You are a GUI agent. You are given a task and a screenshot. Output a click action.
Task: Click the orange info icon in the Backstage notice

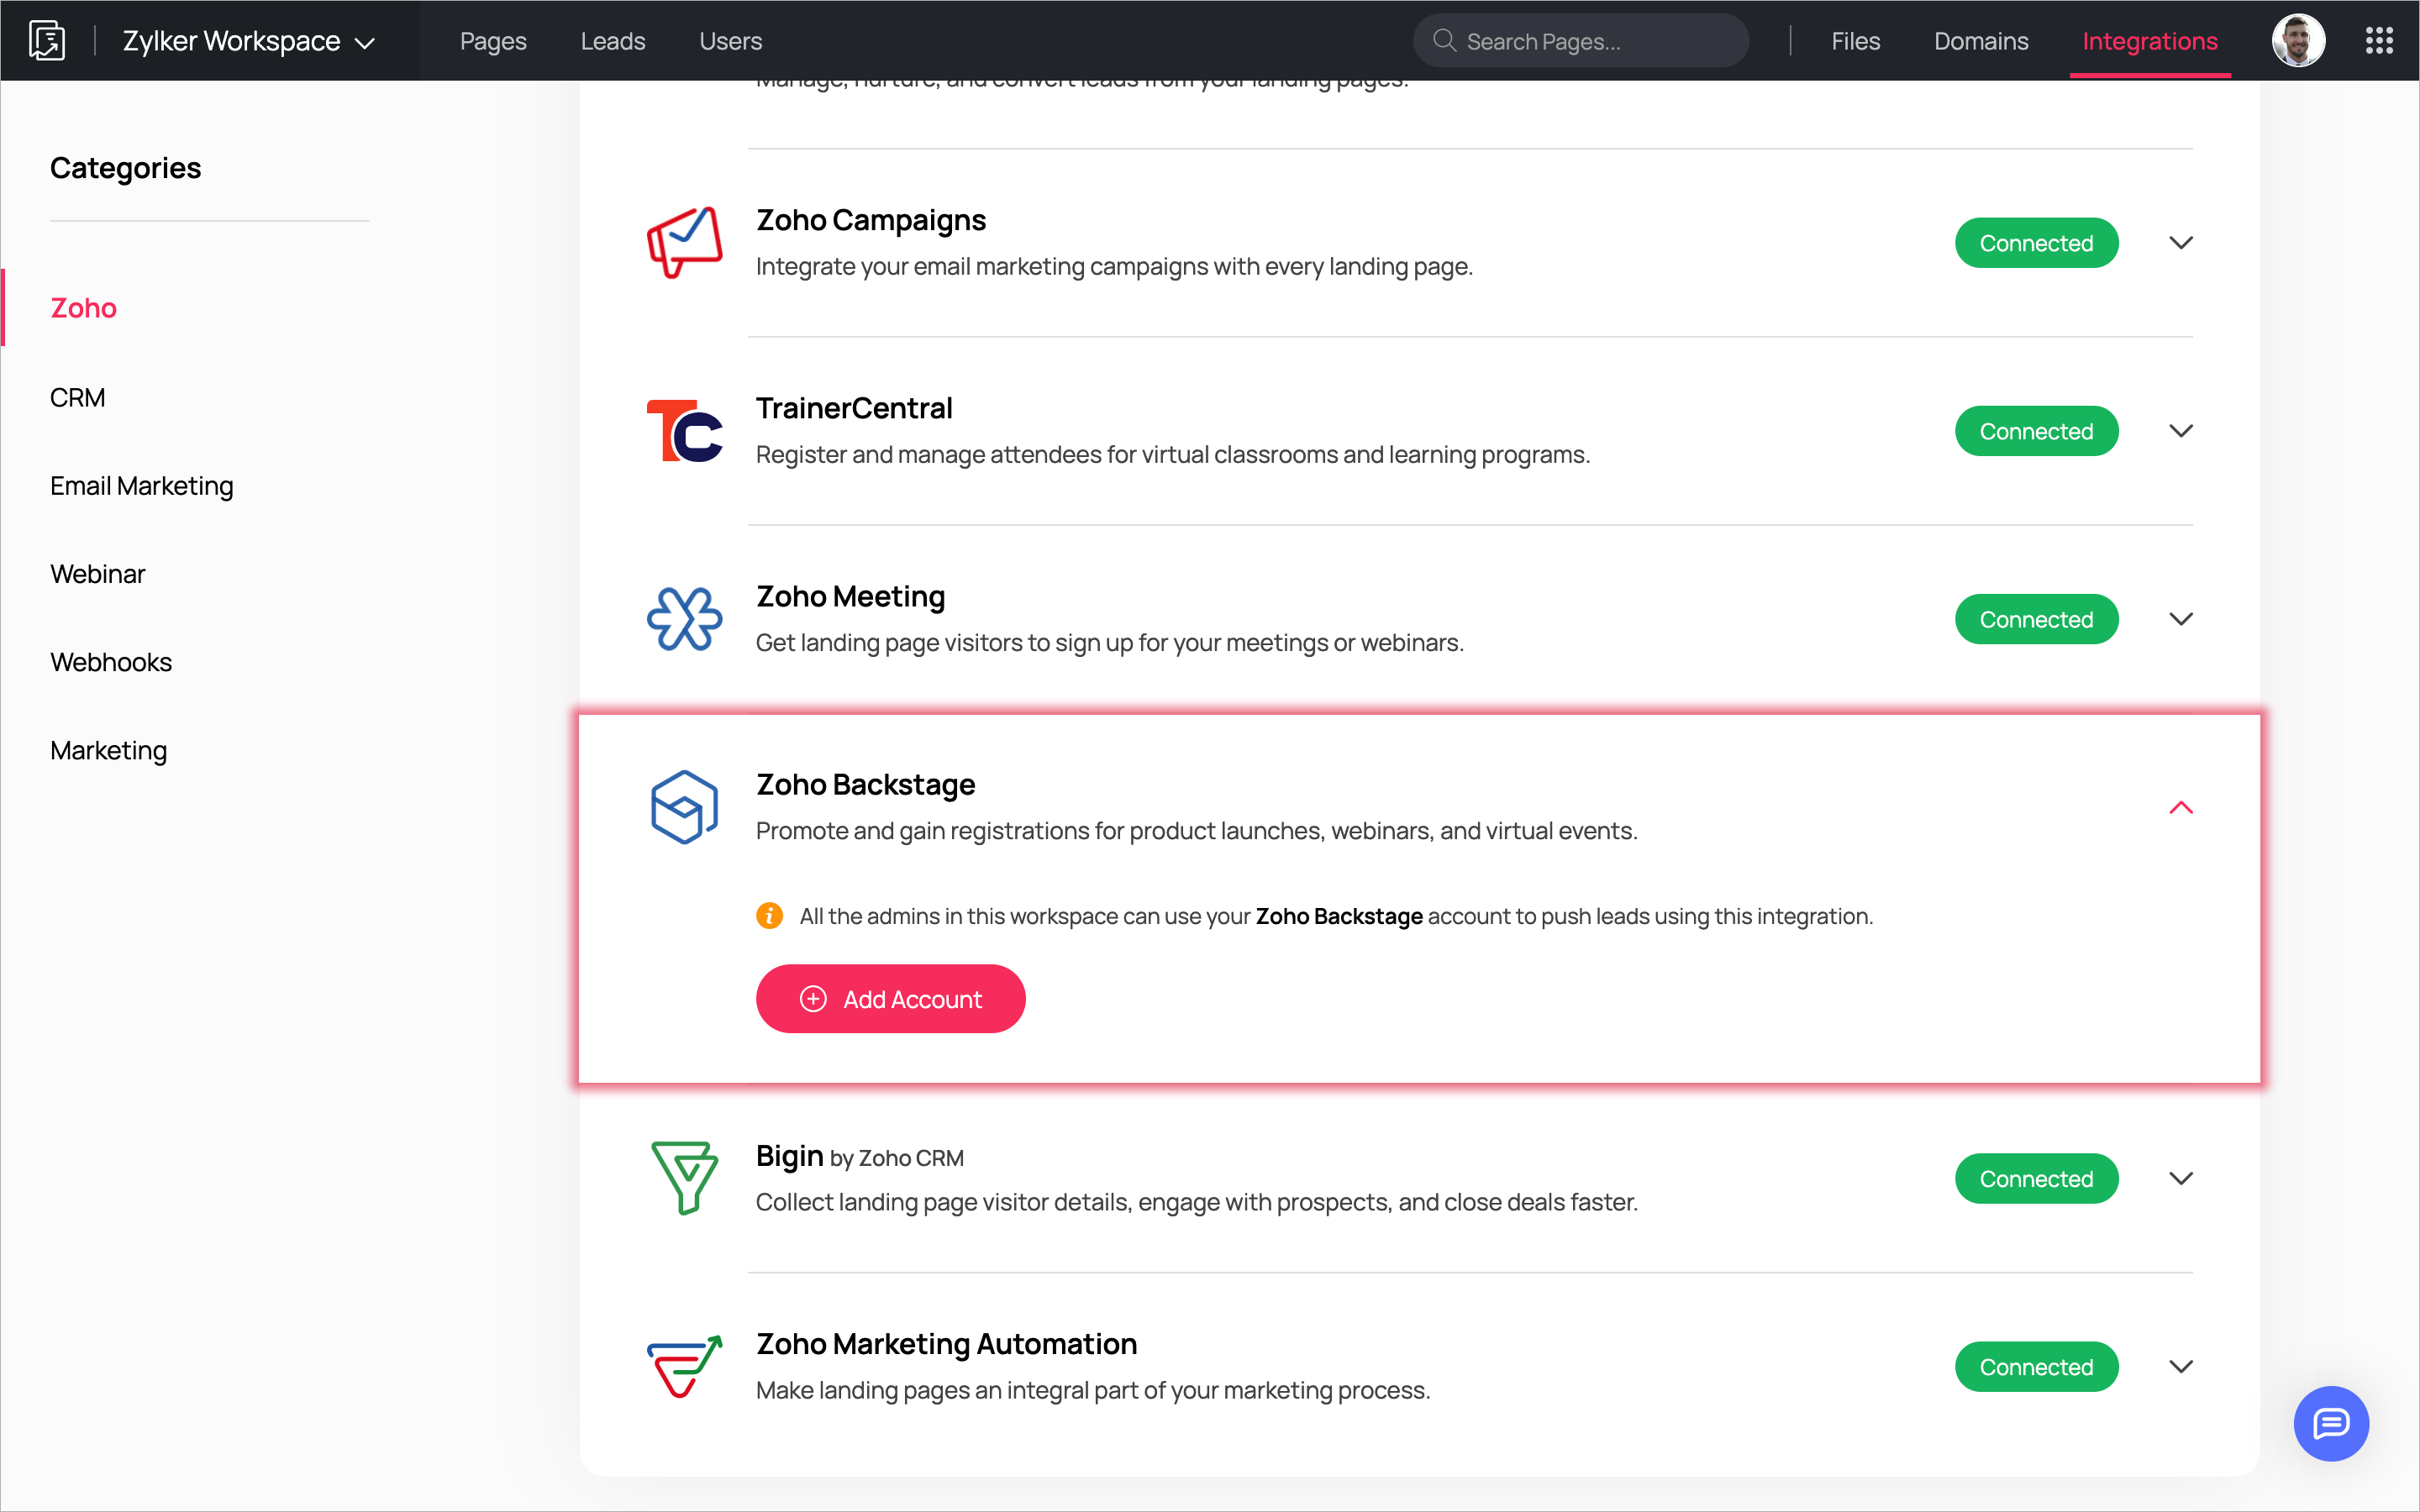769,916
